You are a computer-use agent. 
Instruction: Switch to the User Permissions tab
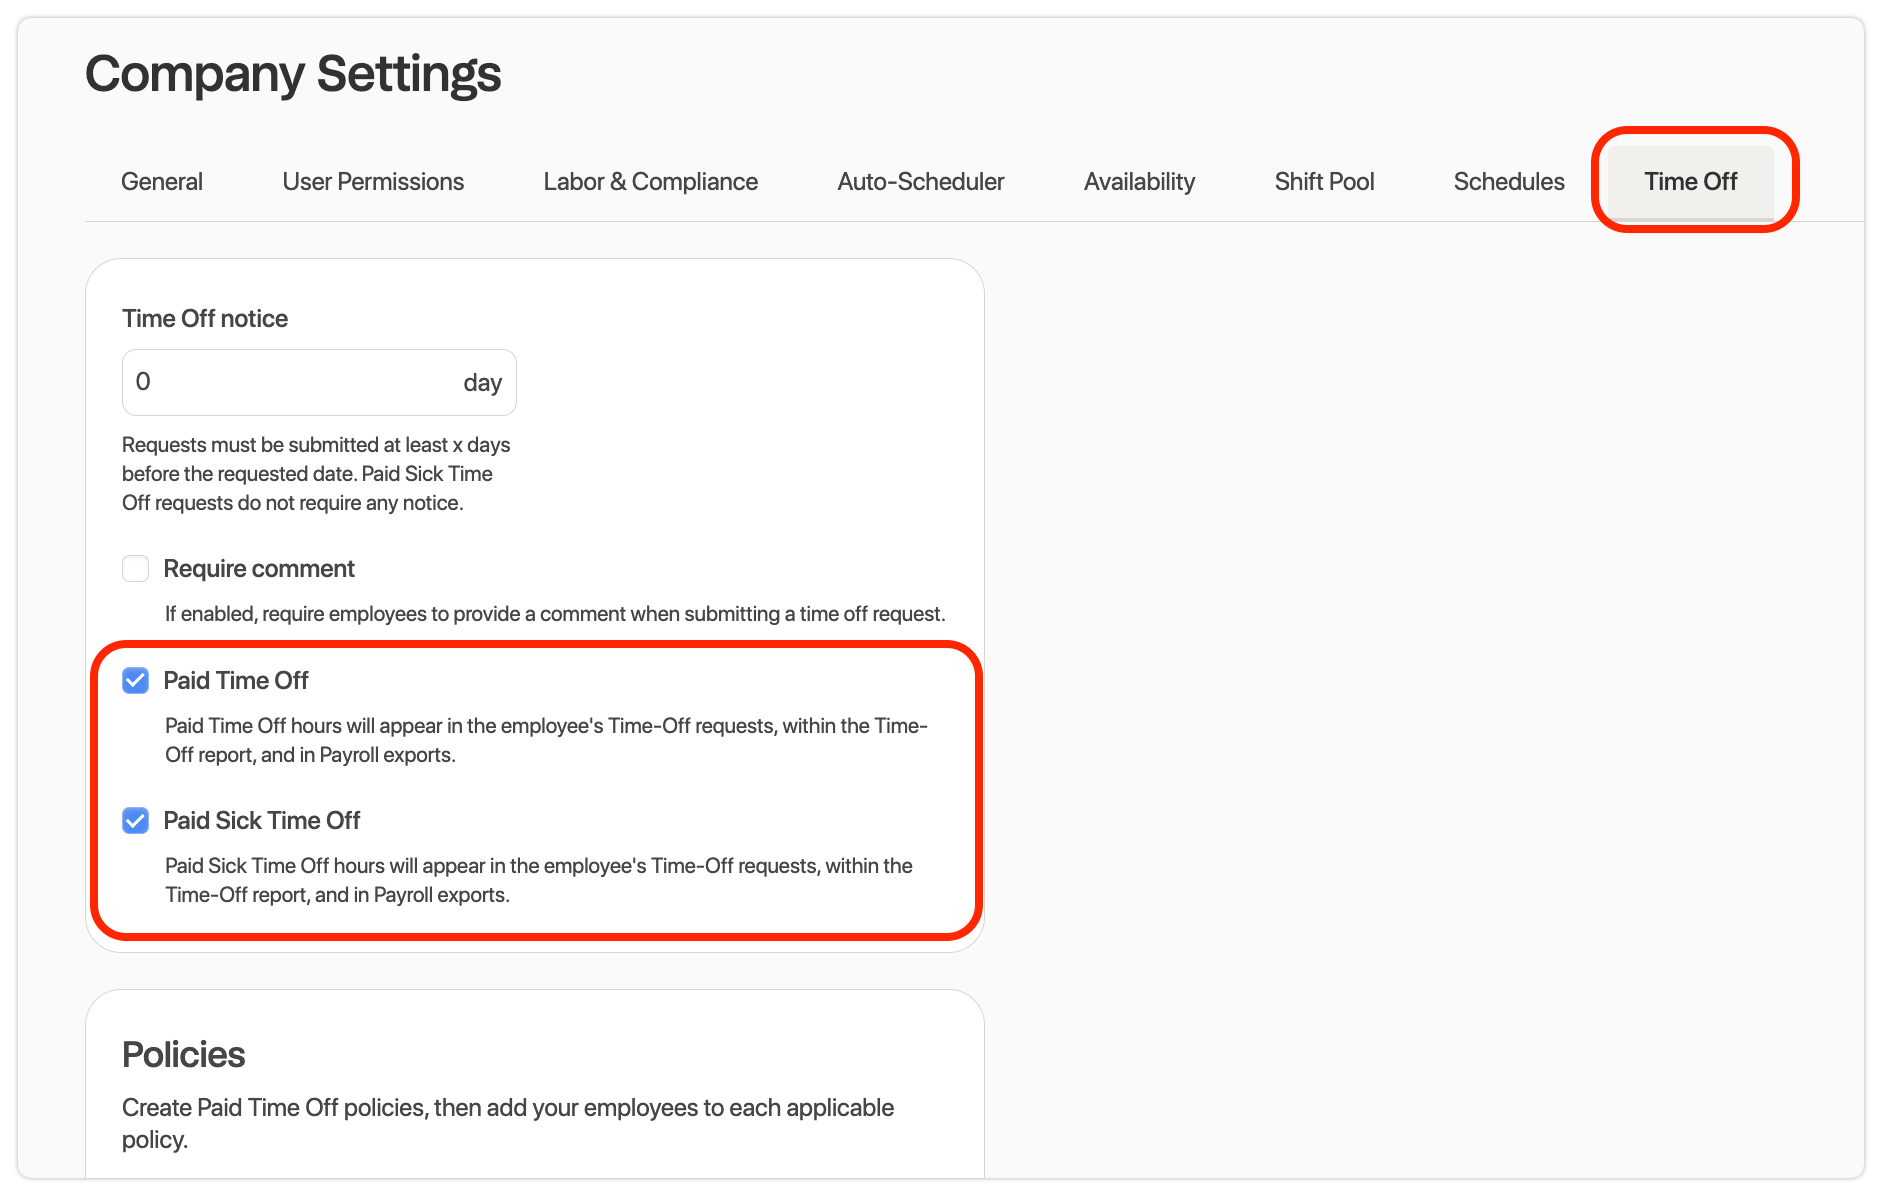373,182
